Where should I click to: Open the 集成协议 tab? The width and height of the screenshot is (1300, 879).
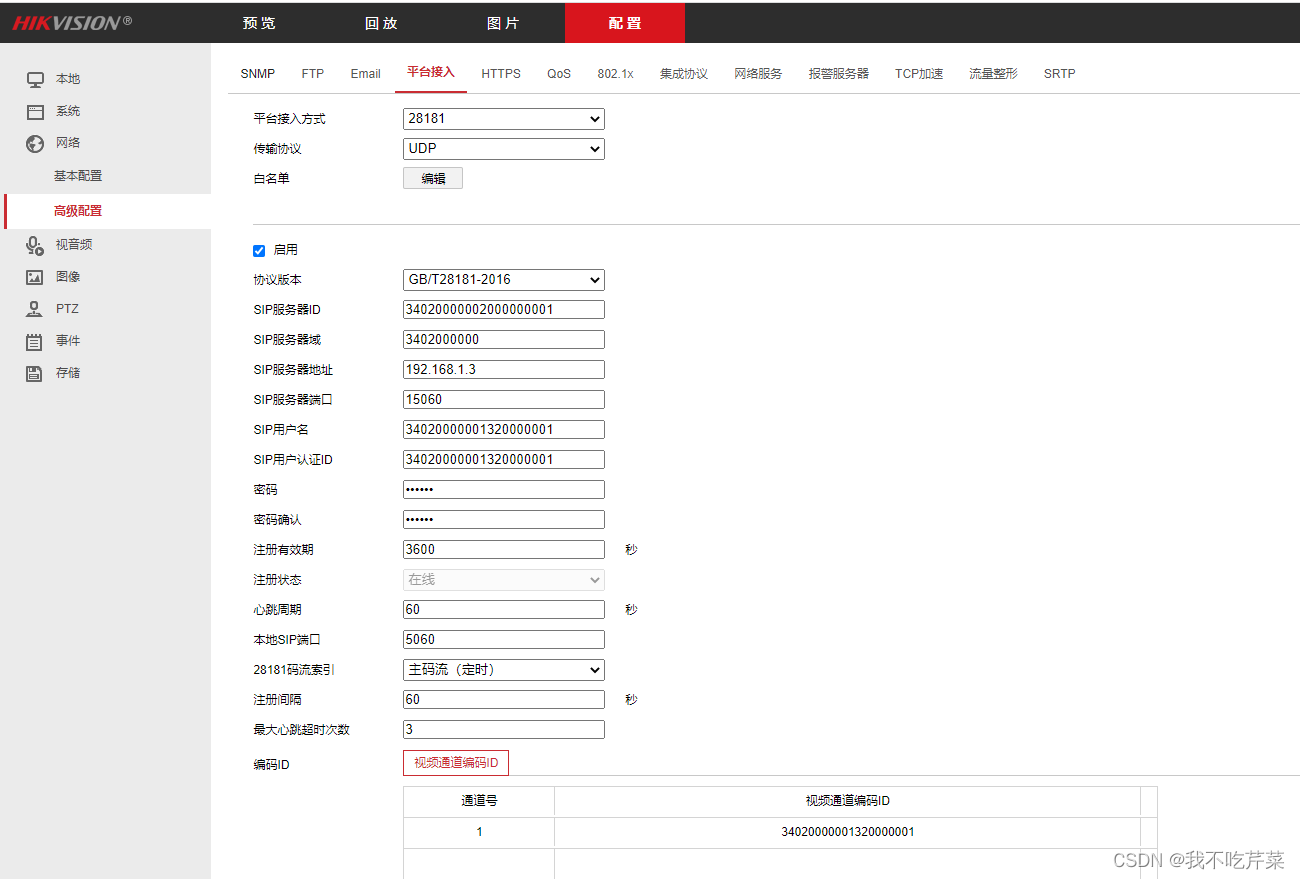[684, 74]
